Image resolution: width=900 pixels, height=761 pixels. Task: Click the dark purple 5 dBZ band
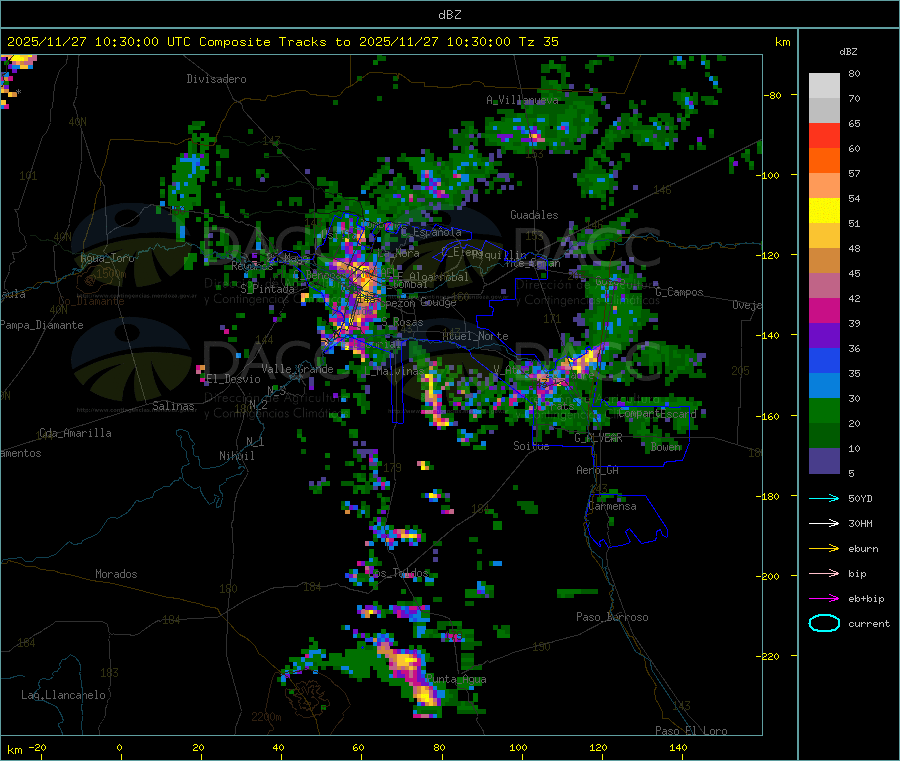point(824,461)
